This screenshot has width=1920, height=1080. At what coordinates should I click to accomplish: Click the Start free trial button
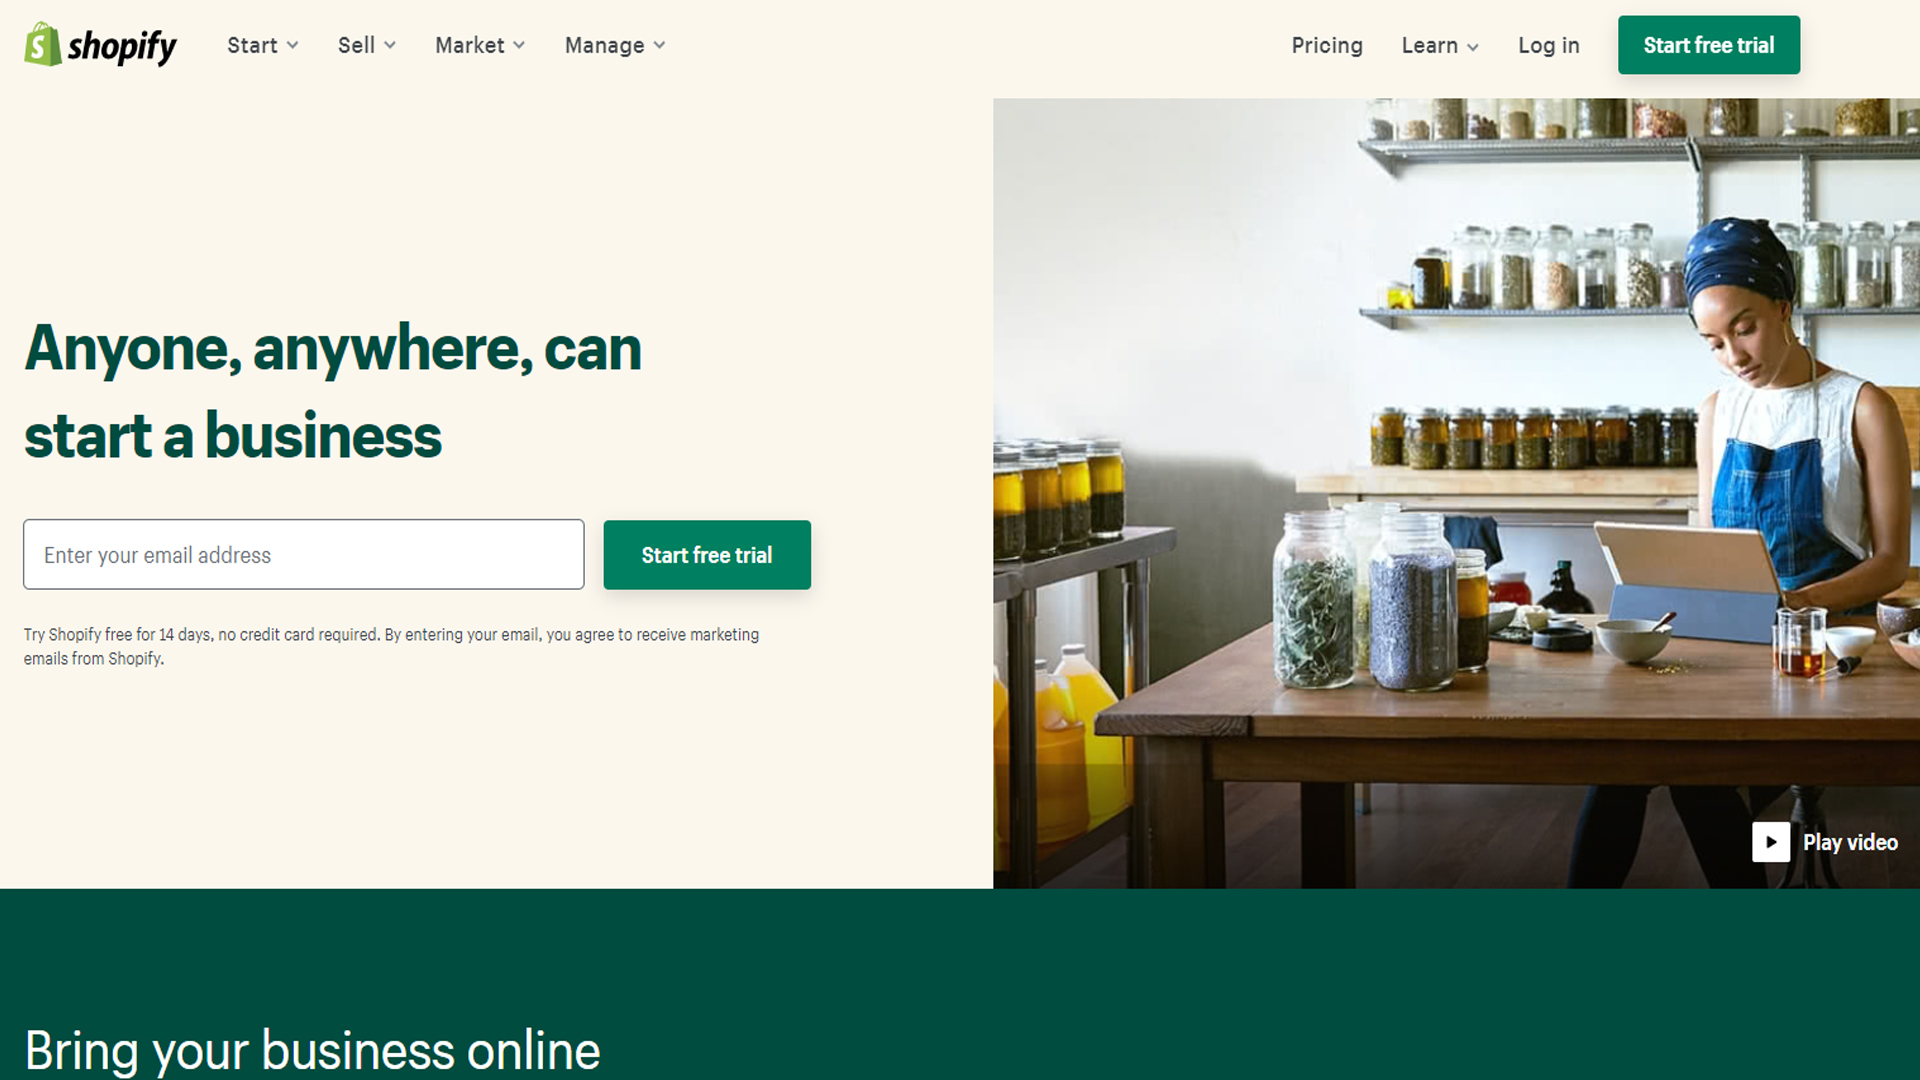point(707,554)
